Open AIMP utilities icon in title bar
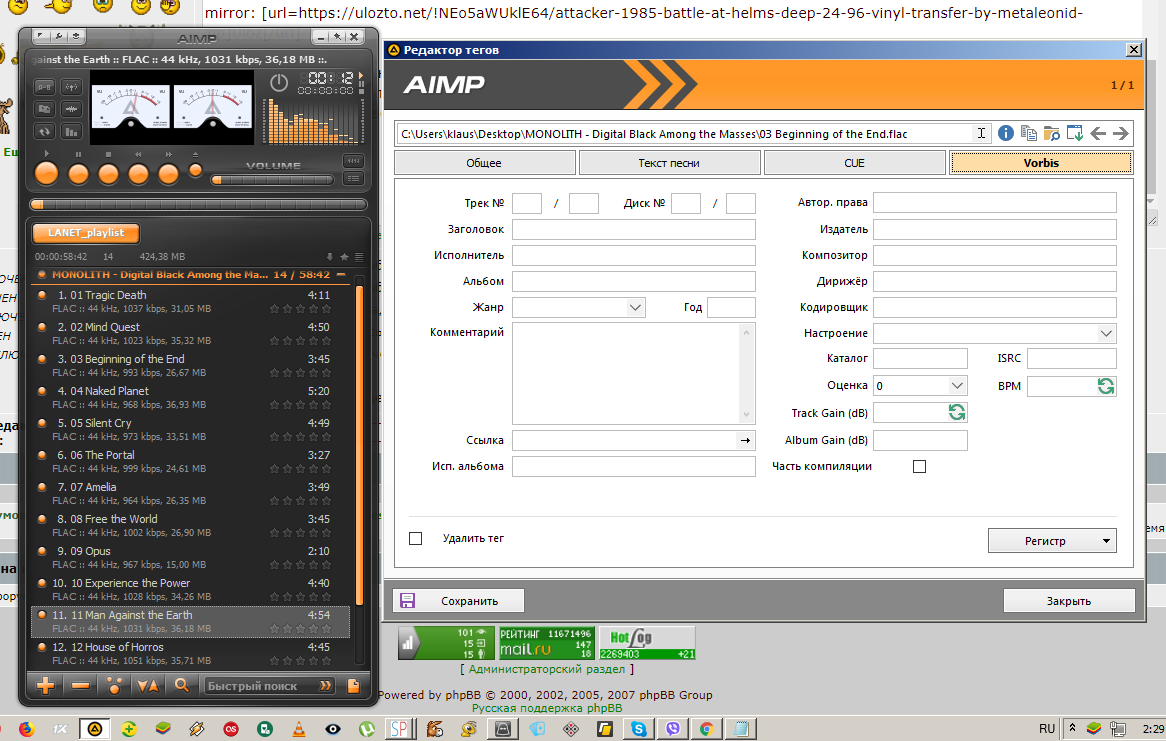1166x741 pixels. coord(75,36)
